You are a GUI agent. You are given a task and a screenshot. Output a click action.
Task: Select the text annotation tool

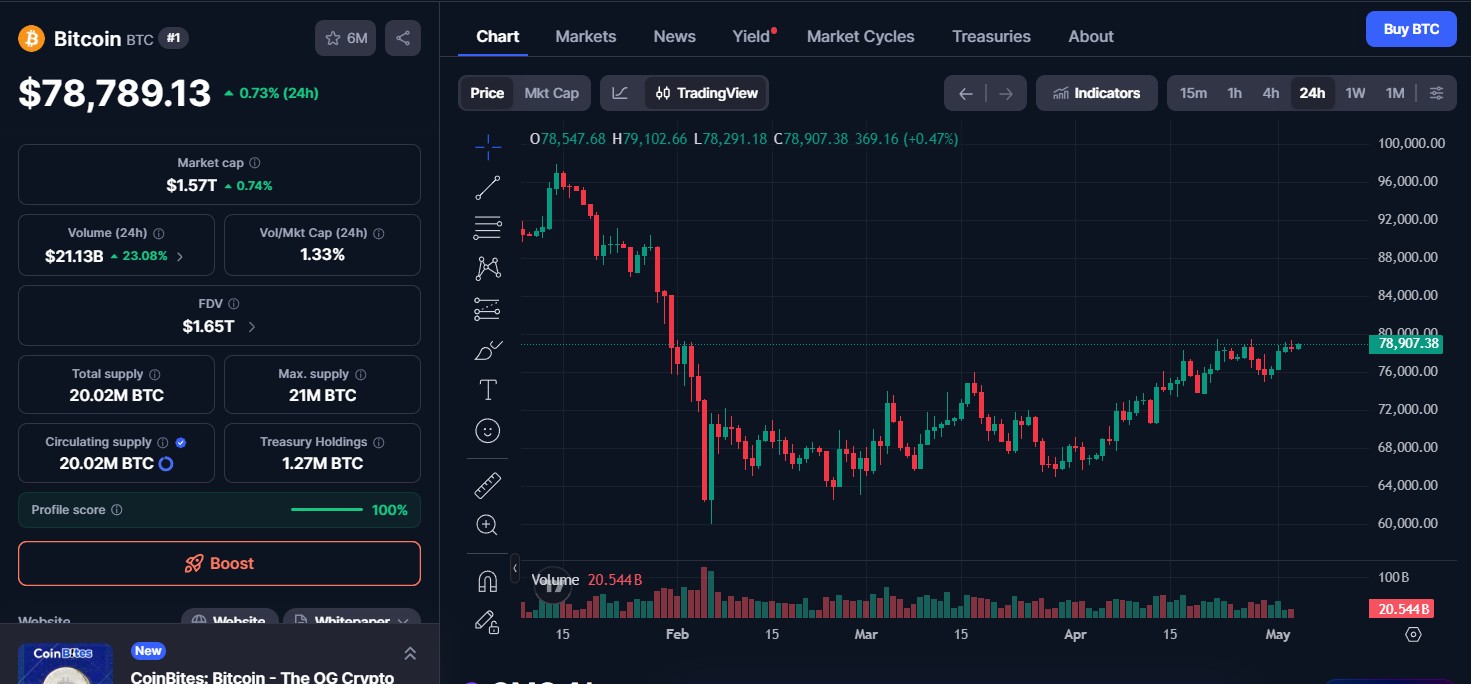tap(488, 390)
